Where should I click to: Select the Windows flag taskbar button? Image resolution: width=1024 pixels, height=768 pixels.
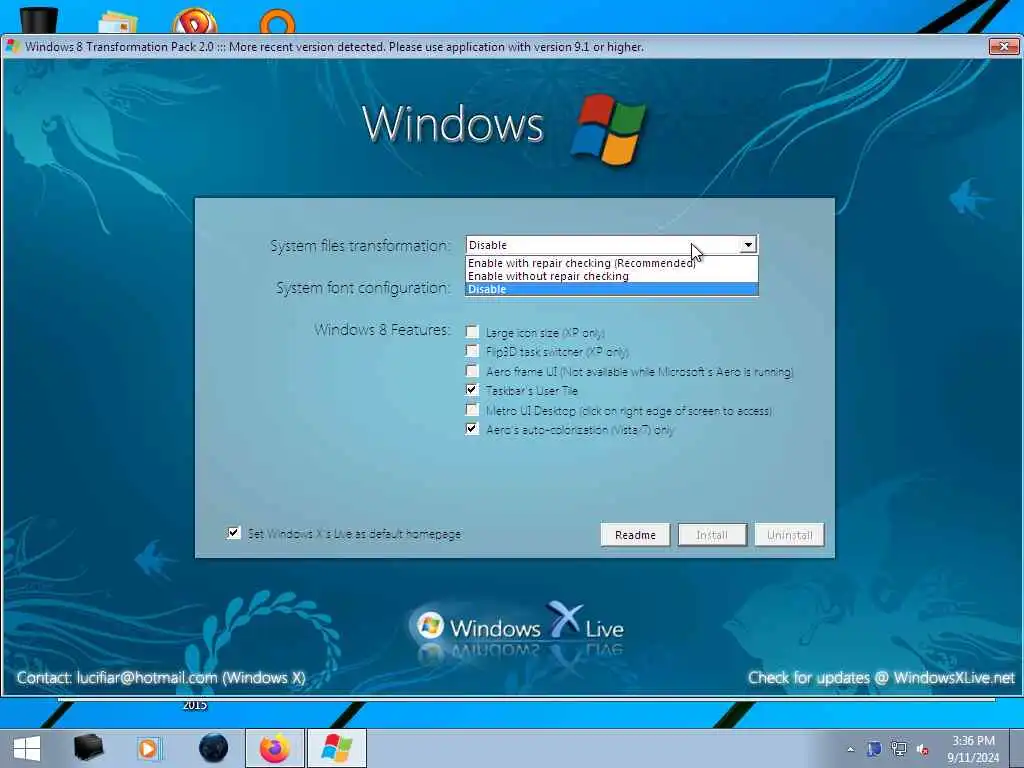tap(337, 748)
